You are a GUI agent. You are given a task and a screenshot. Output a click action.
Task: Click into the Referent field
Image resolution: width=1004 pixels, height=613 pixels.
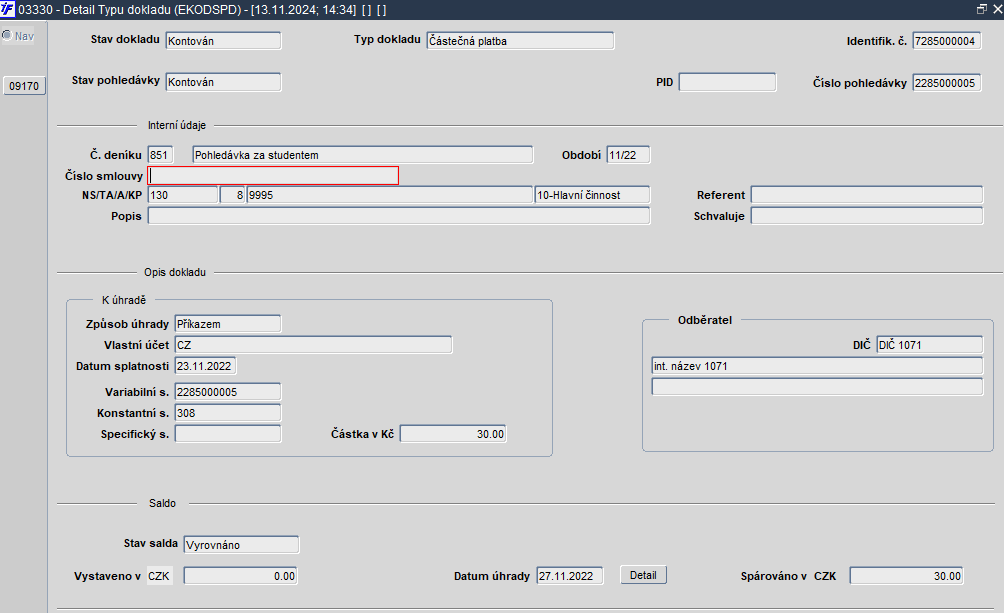point(866,195)
